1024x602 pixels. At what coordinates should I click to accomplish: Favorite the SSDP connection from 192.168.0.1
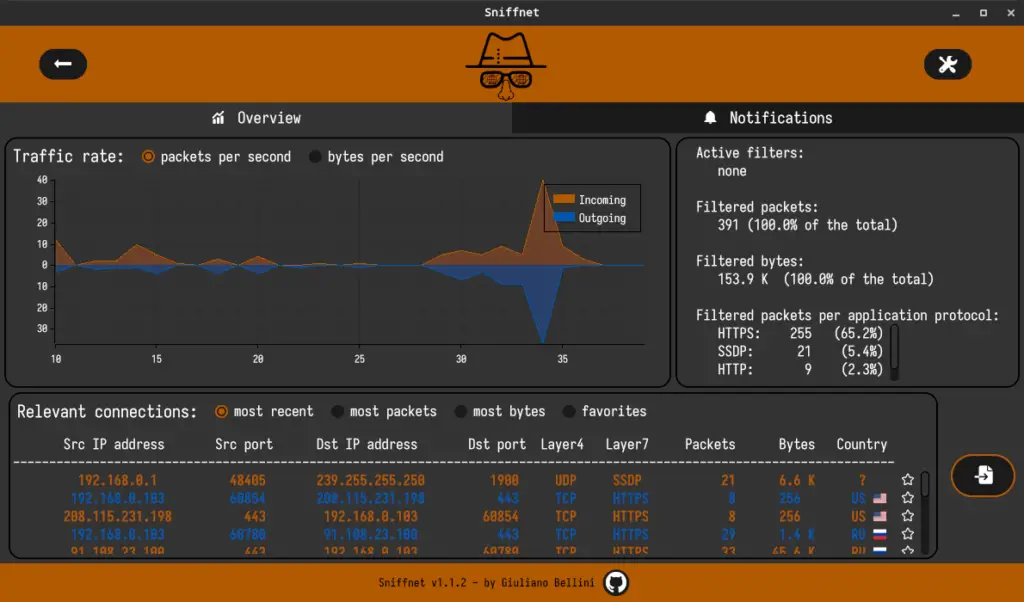tap(908, 480)
